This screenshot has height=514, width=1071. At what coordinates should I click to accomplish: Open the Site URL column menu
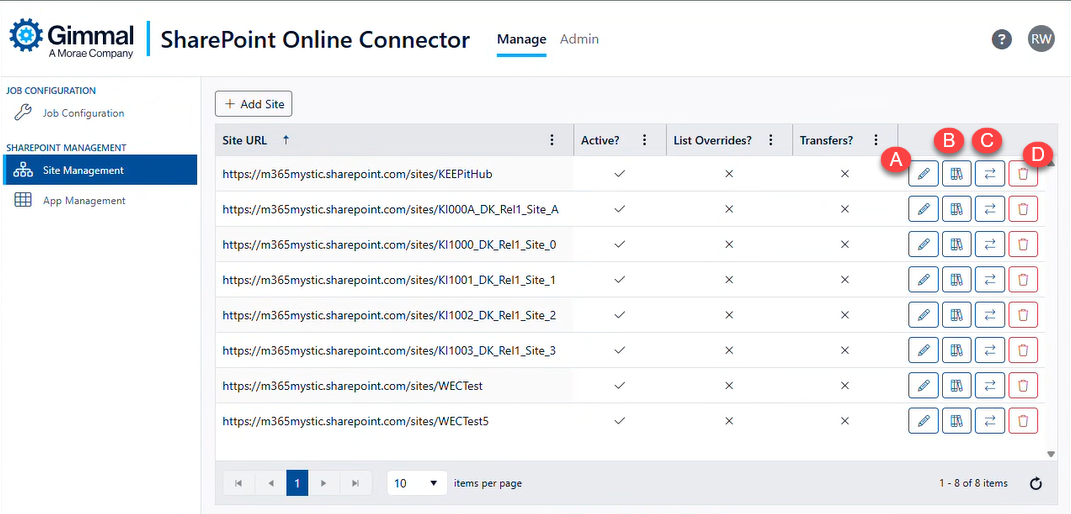point(553,141)
